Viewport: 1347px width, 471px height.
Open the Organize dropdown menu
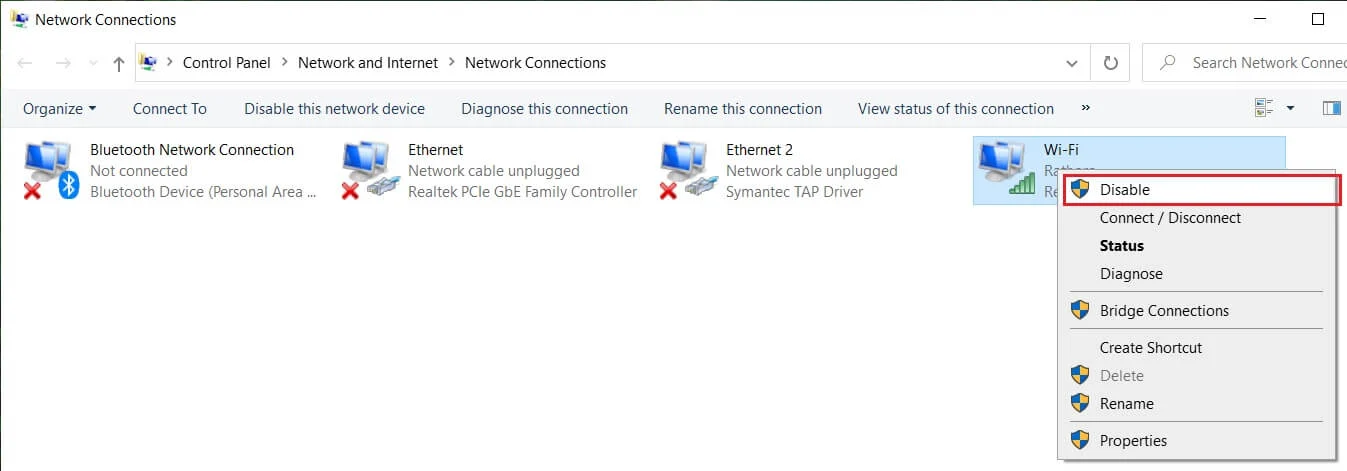coord(59,108)
